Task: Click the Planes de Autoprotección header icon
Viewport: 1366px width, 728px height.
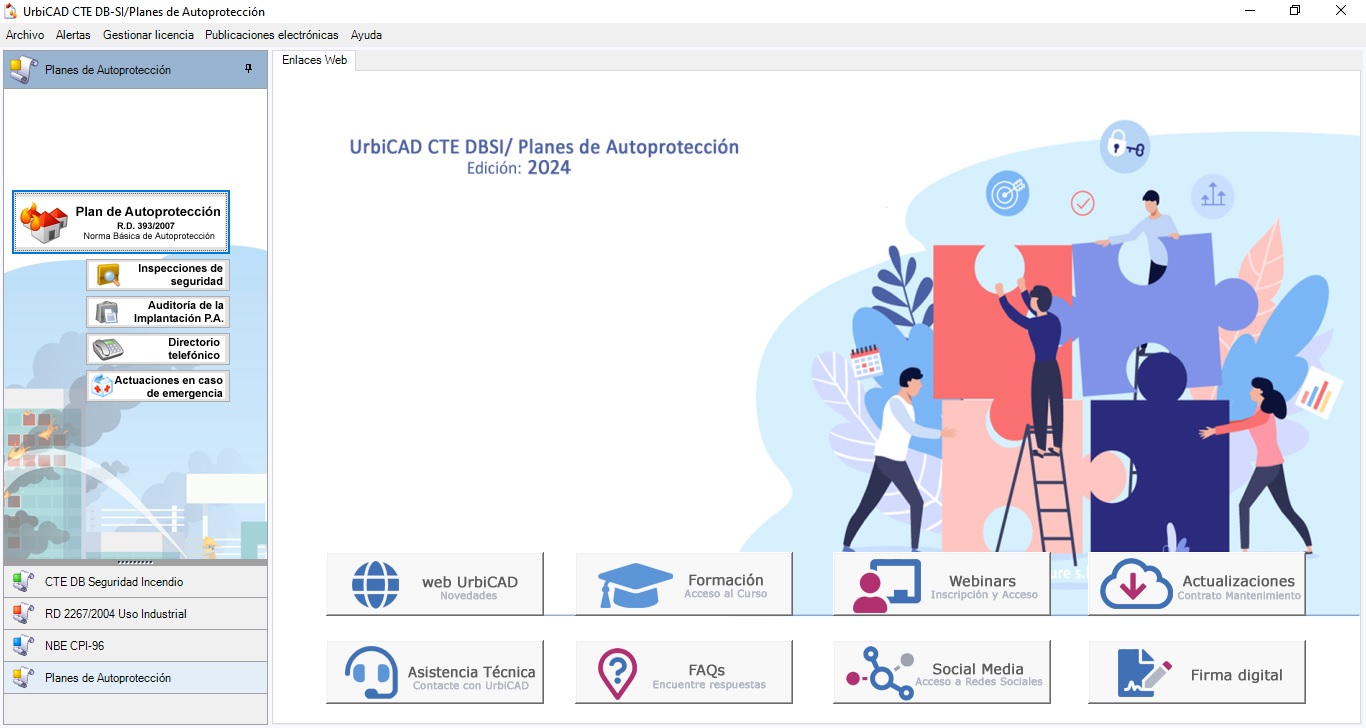Action: (23, 70)
